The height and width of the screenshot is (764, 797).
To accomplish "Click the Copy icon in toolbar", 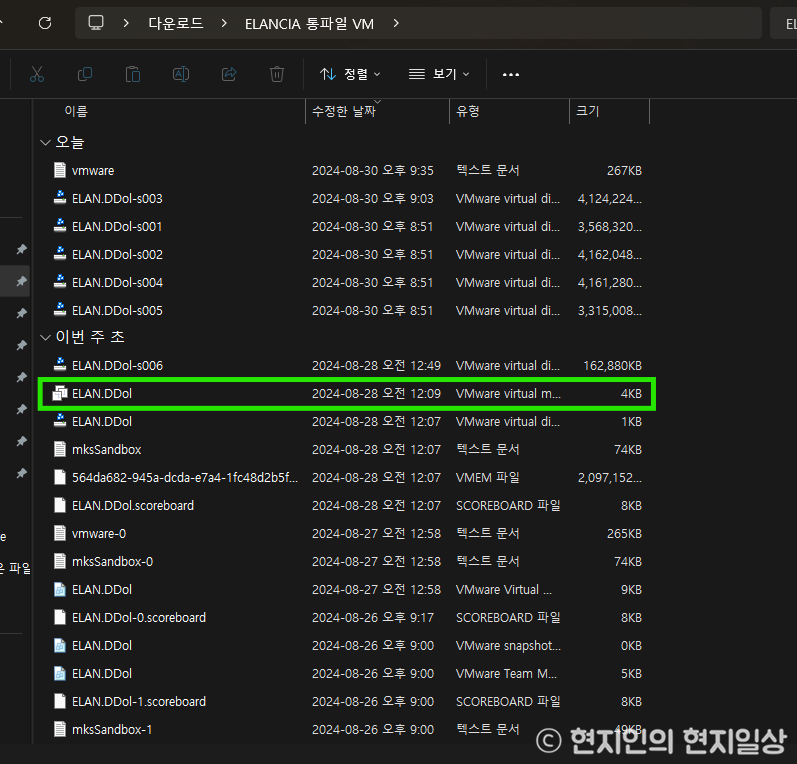I will [x=85, y=74].
